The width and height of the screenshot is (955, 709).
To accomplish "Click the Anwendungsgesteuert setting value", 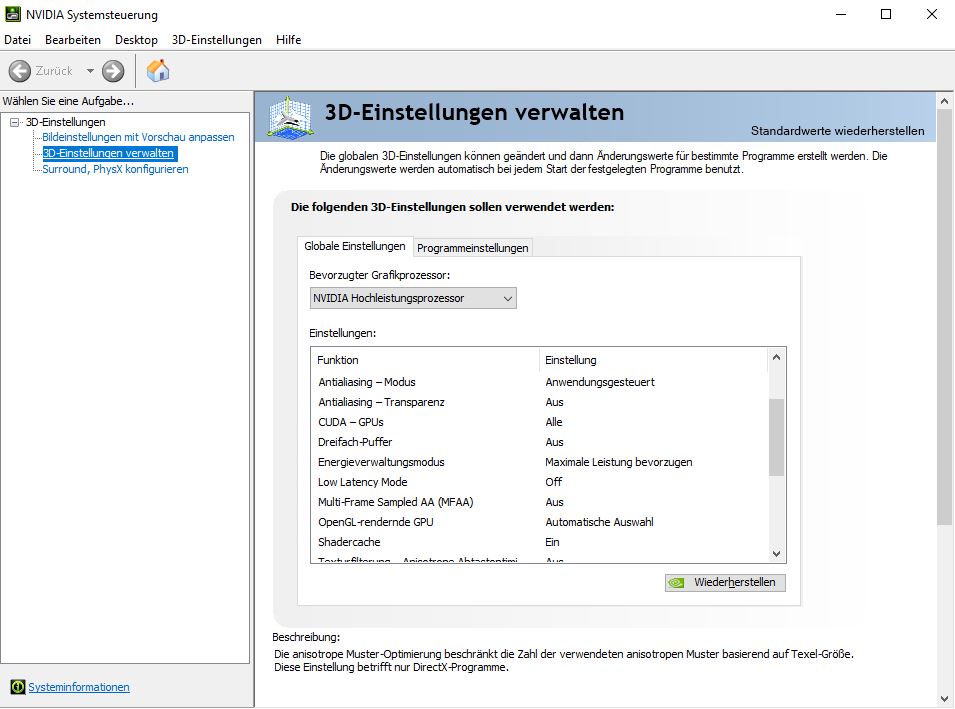I will point(600,382).
